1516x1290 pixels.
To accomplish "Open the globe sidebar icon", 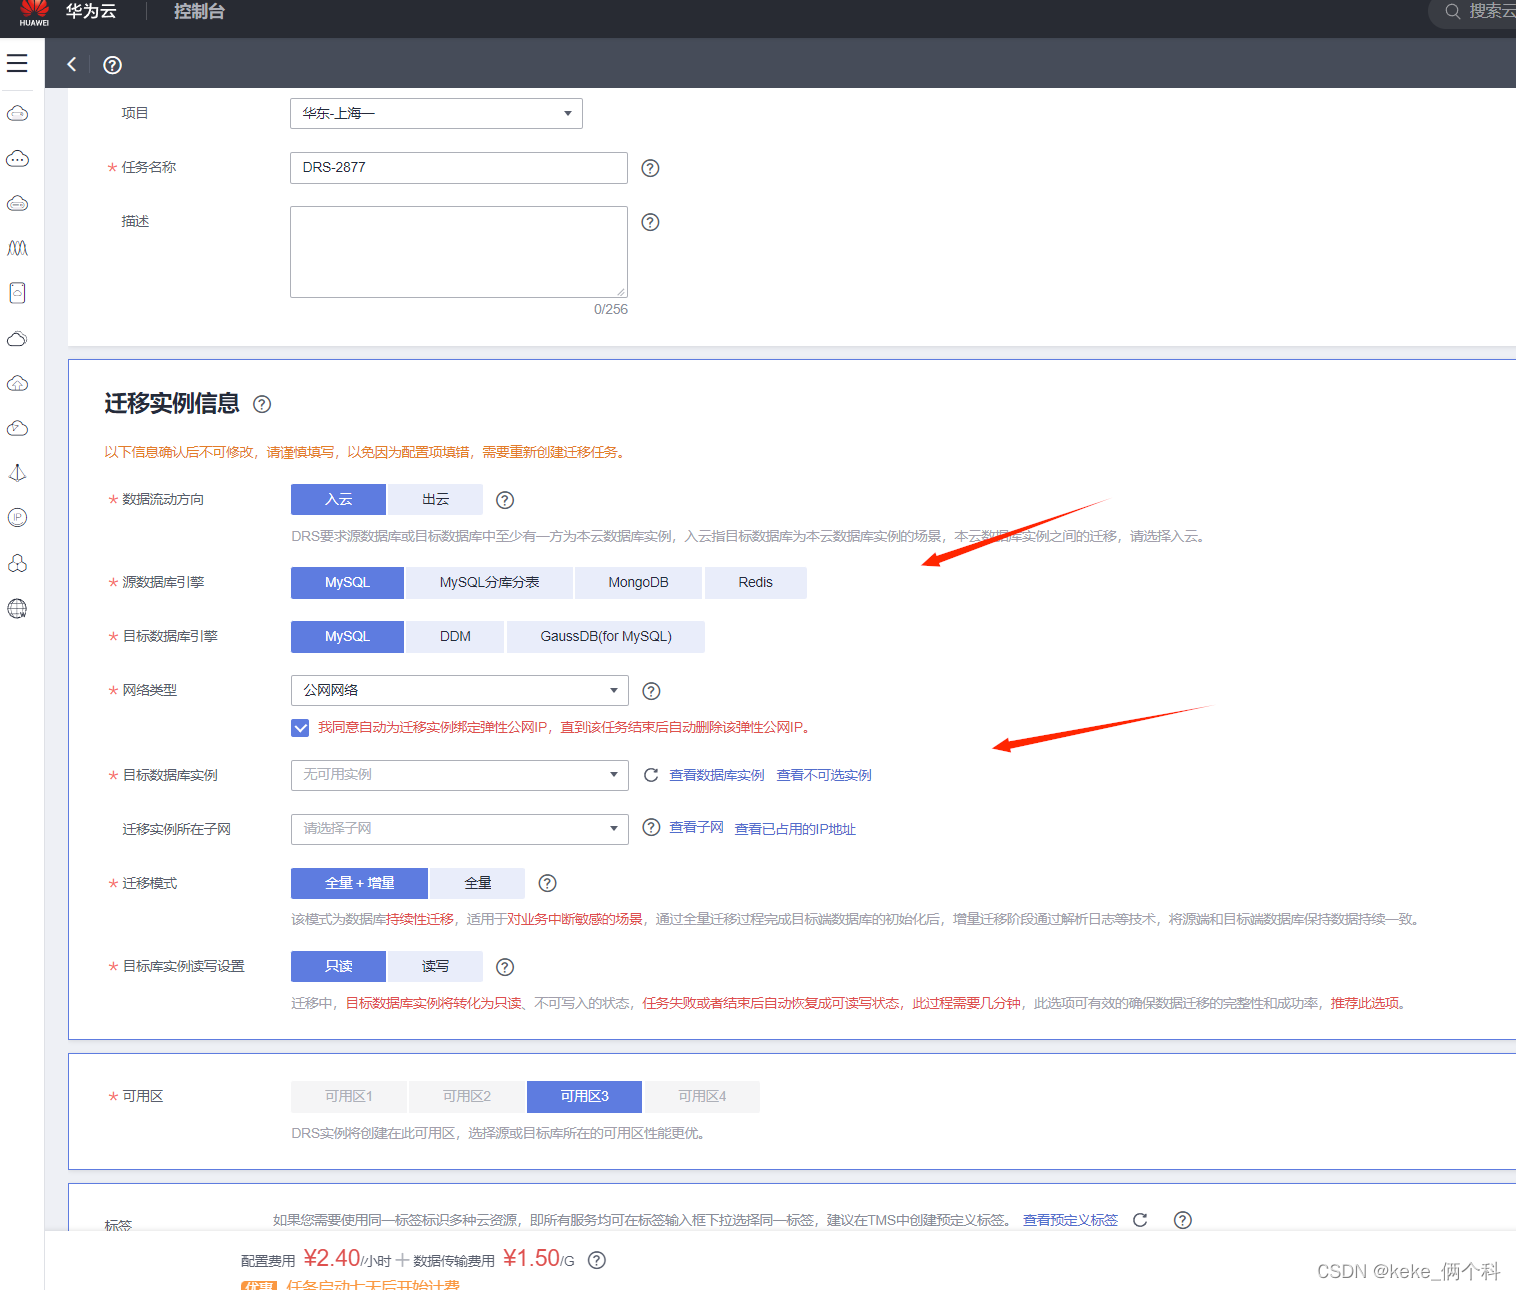I will [x=17, y=608].
